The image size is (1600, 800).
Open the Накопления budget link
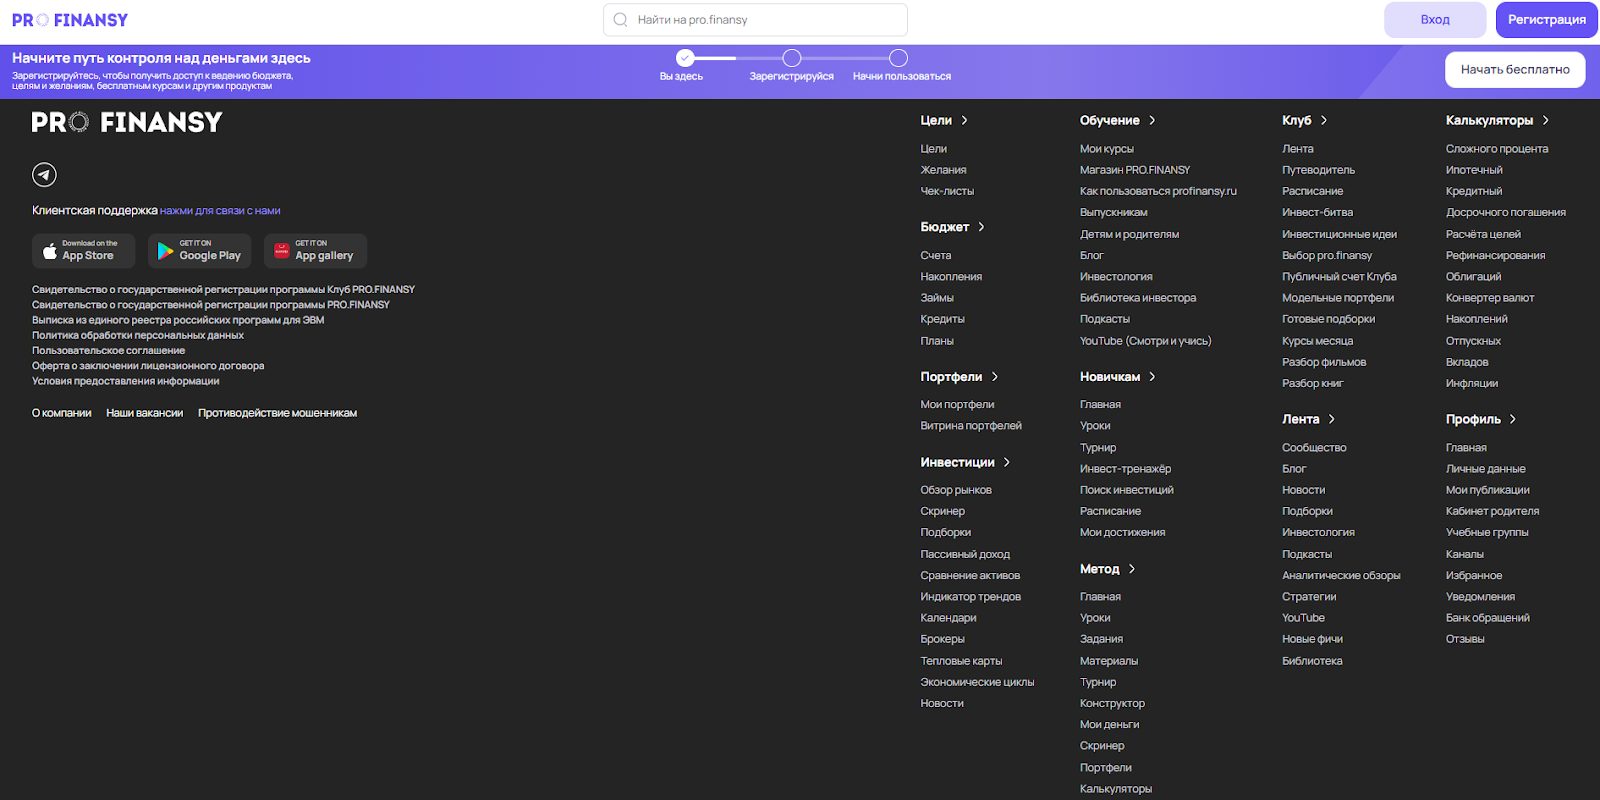[x=951, y=277]
